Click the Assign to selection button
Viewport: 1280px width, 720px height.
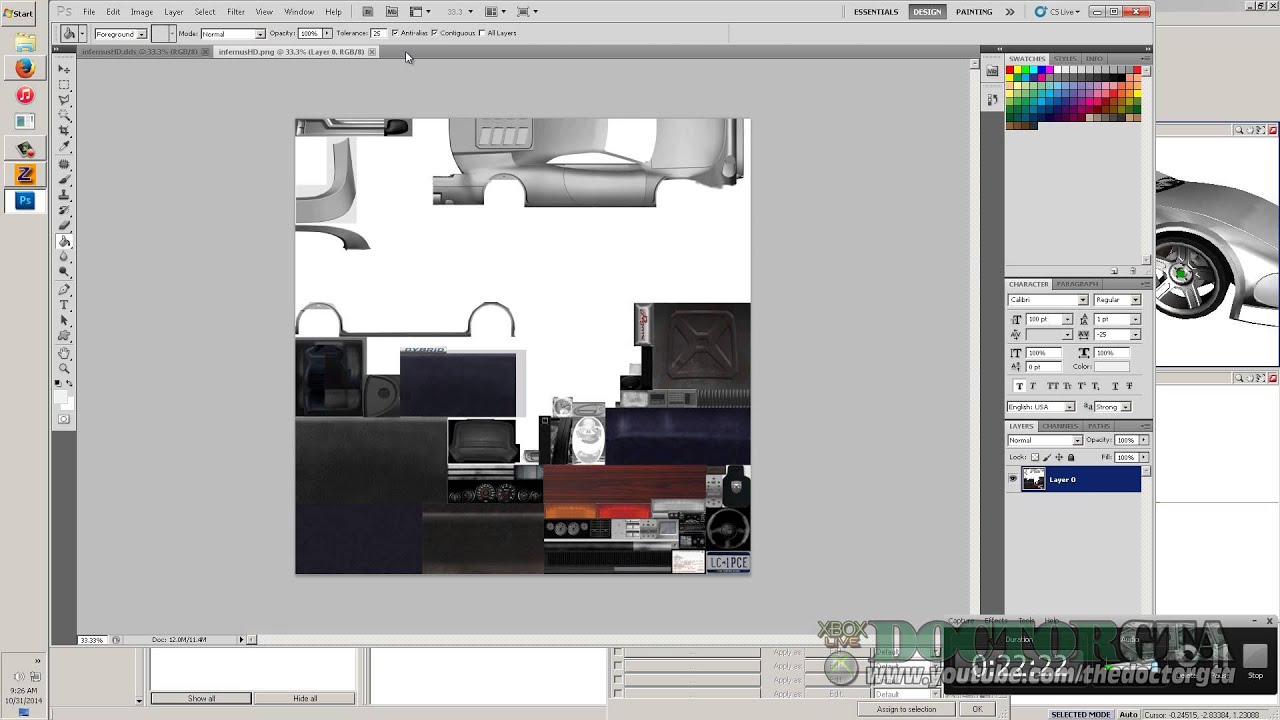(907, 709)
